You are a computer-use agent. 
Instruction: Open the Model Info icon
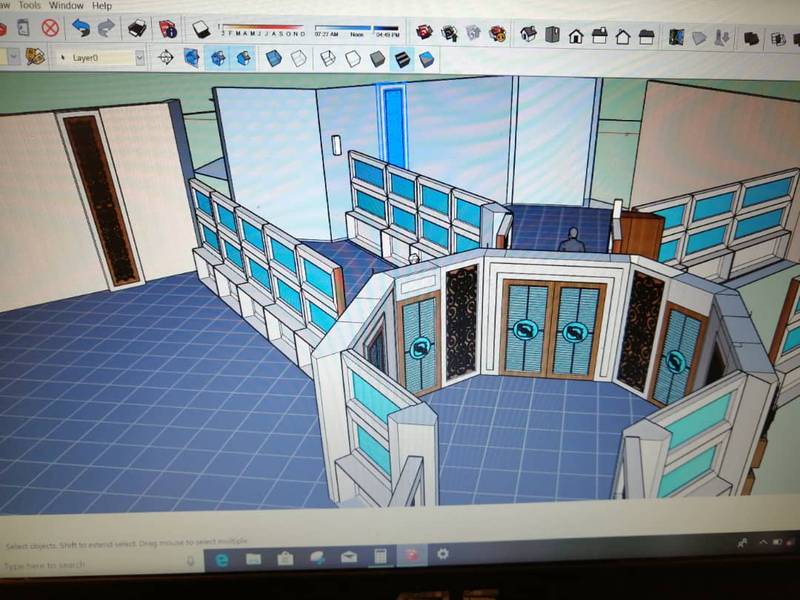(167, 29)
